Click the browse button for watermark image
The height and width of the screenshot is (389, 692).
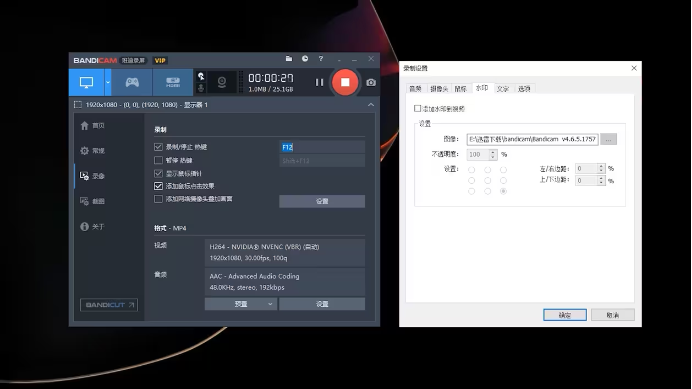click(608, 139)
